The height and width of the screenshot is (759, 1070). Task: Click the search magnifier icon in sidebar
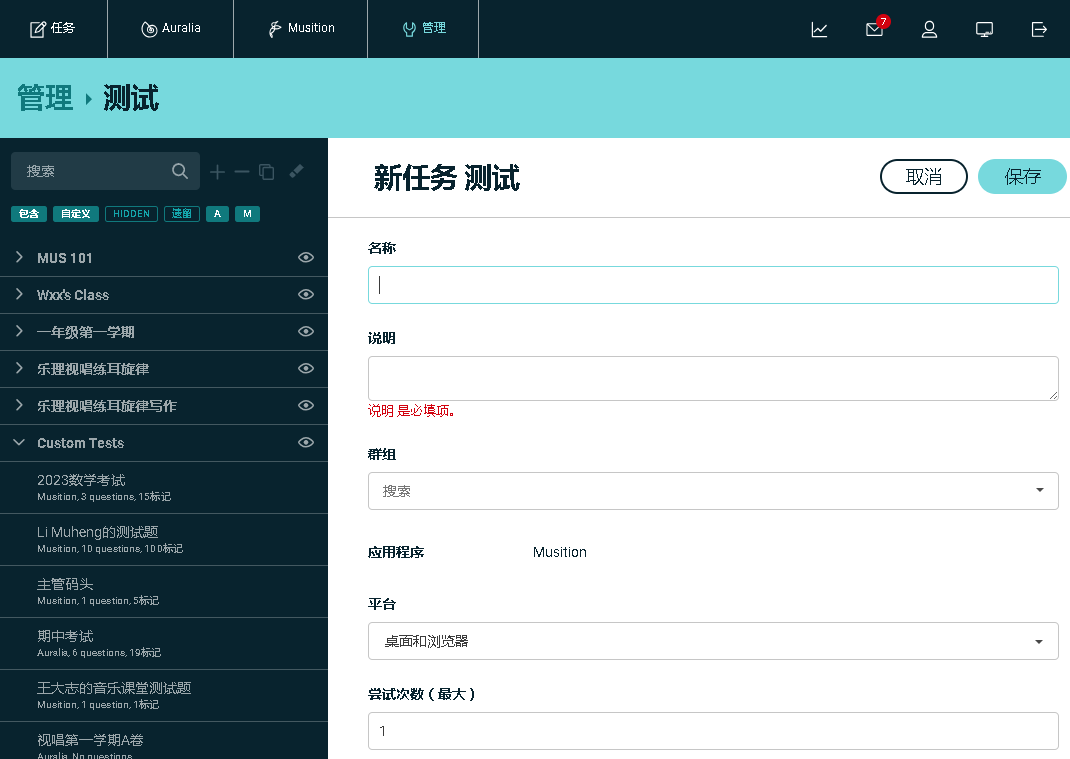[x=179, y=171]
